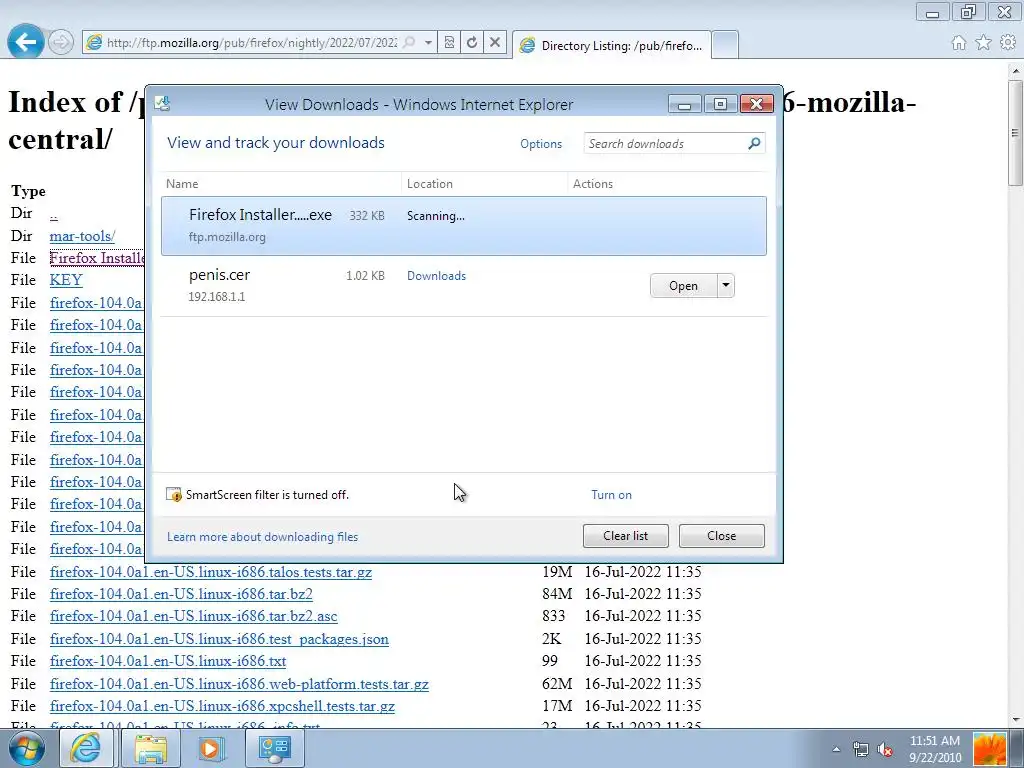Open the Windows Start button
The width and height of the screenshot is (1024, 768).
(27, 748)
